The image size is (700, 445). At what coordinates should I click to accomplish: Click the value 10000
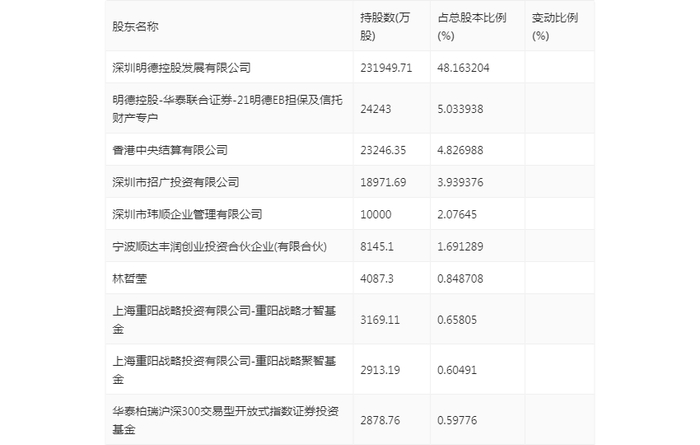[375, 214]
